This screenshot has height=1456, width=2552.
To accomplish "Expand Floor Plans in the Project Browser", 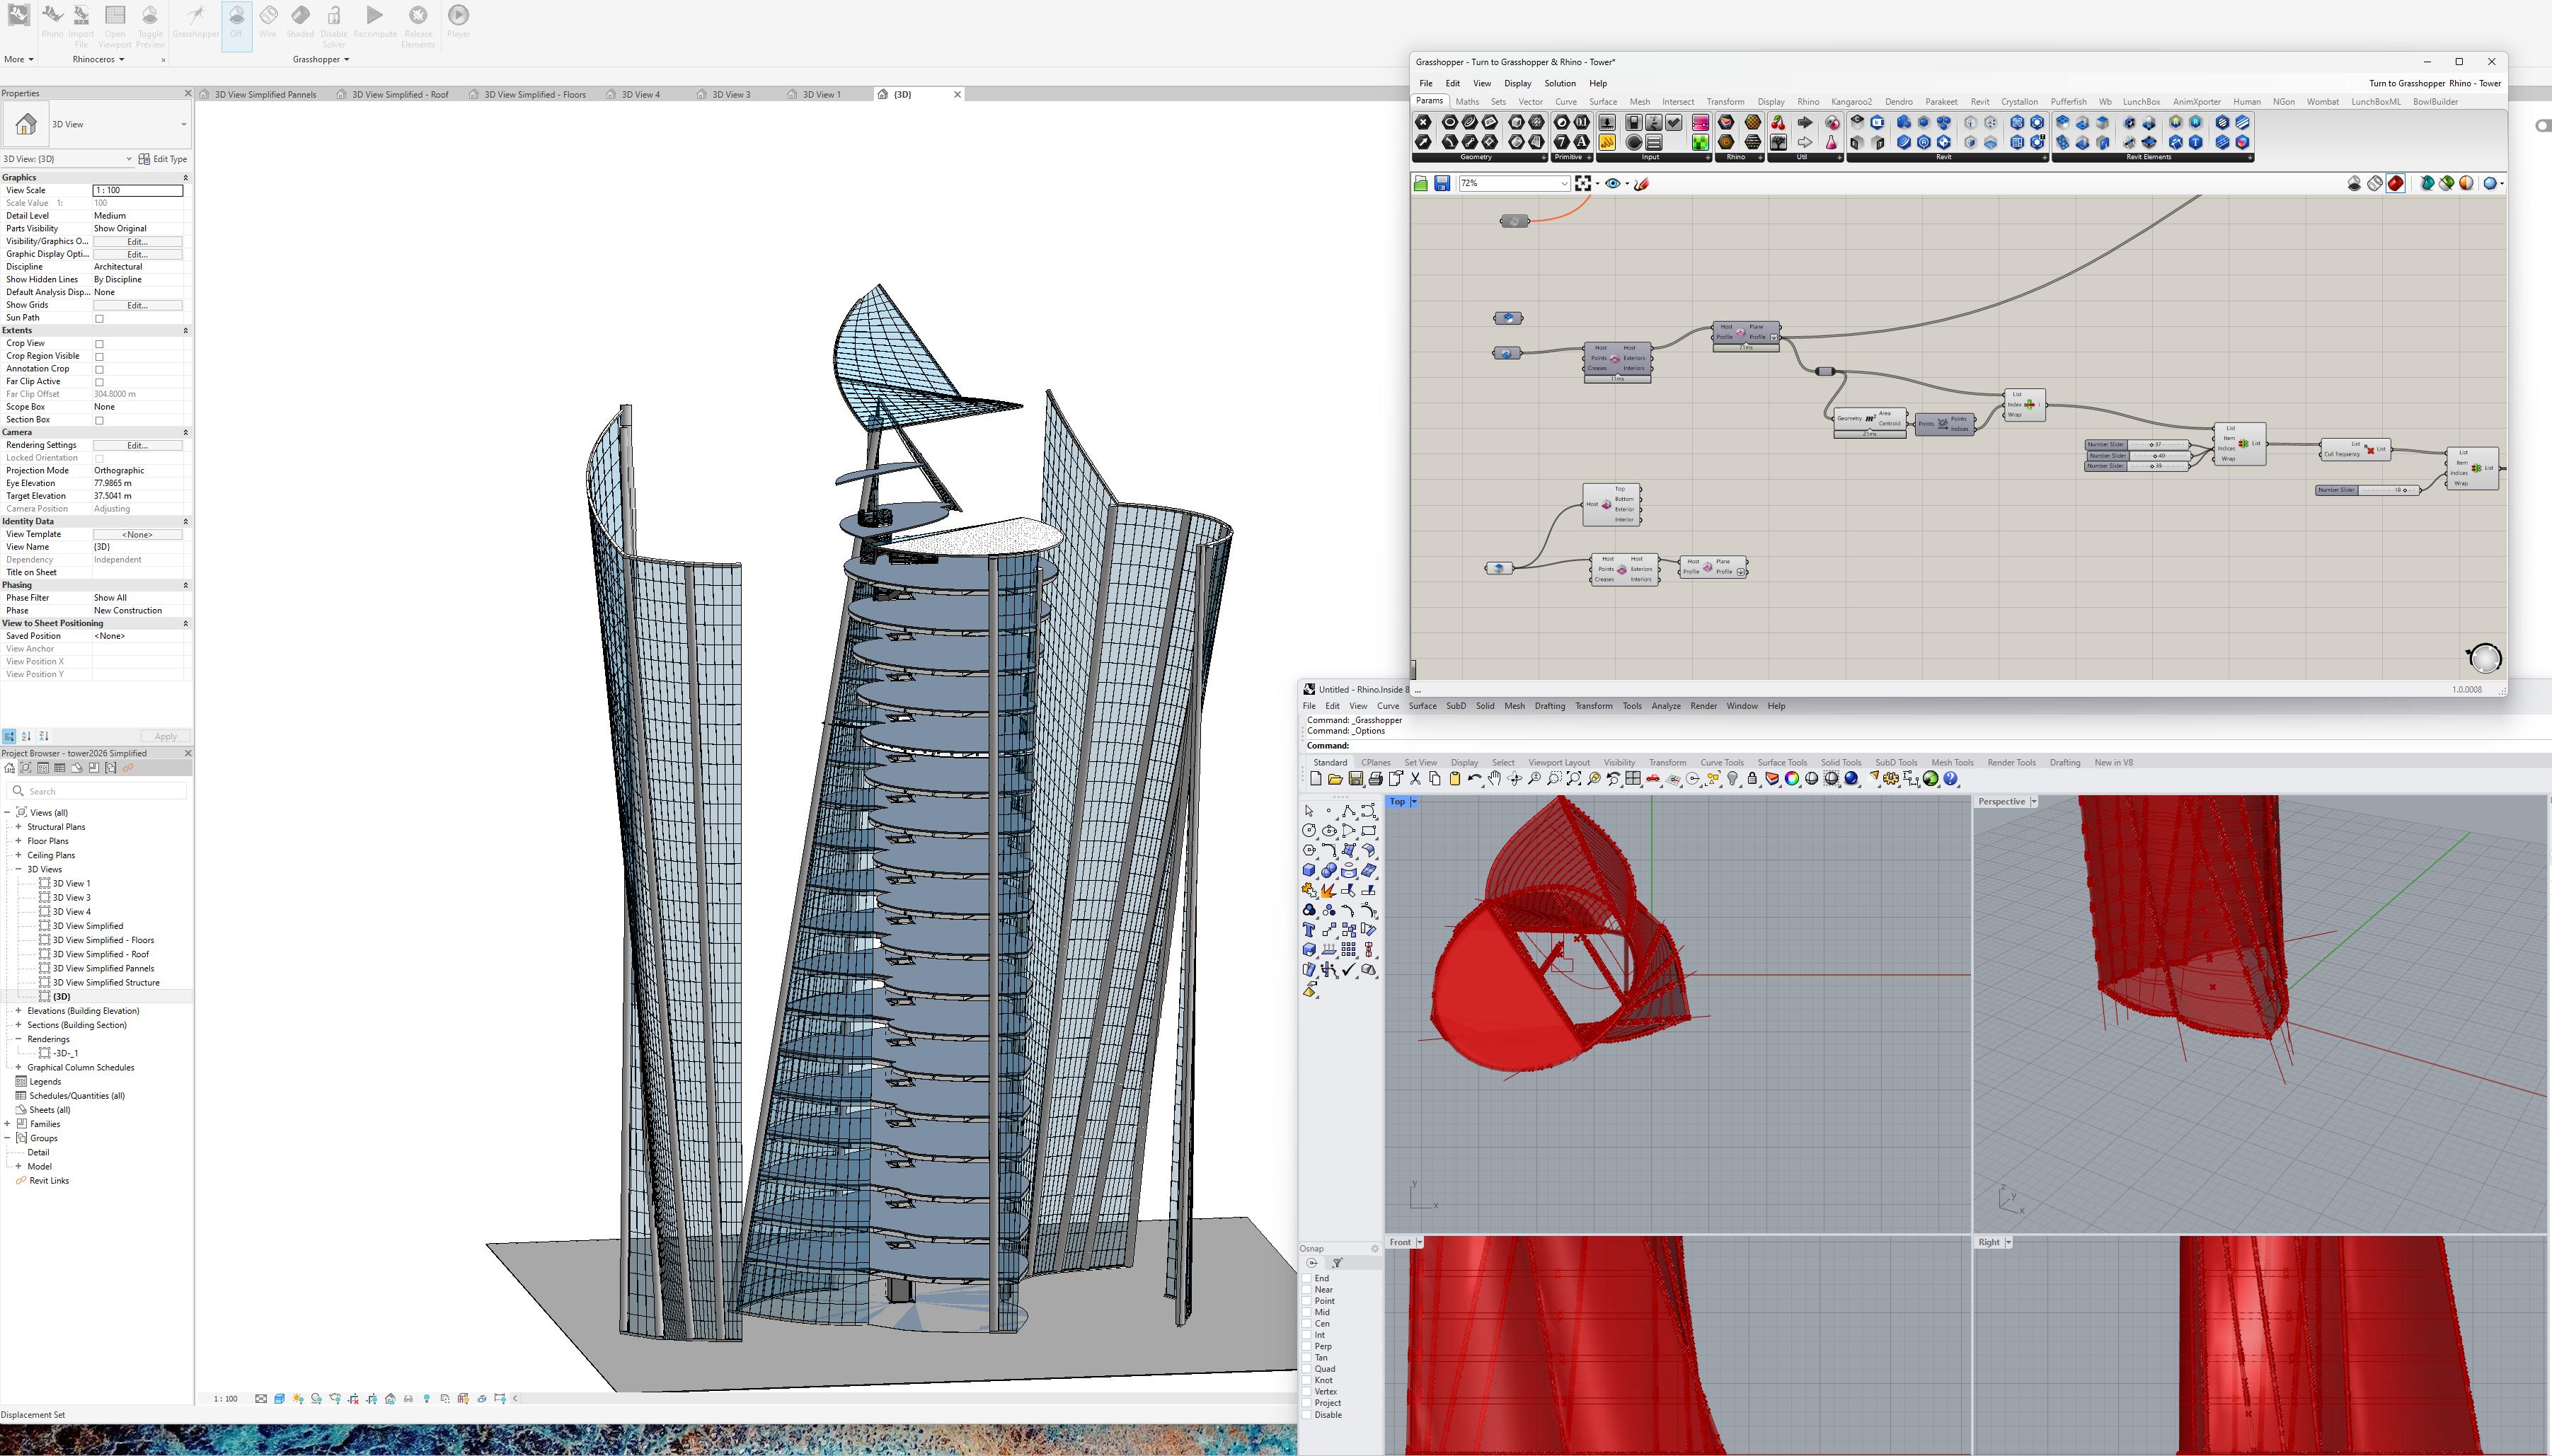I will point(20,840).
